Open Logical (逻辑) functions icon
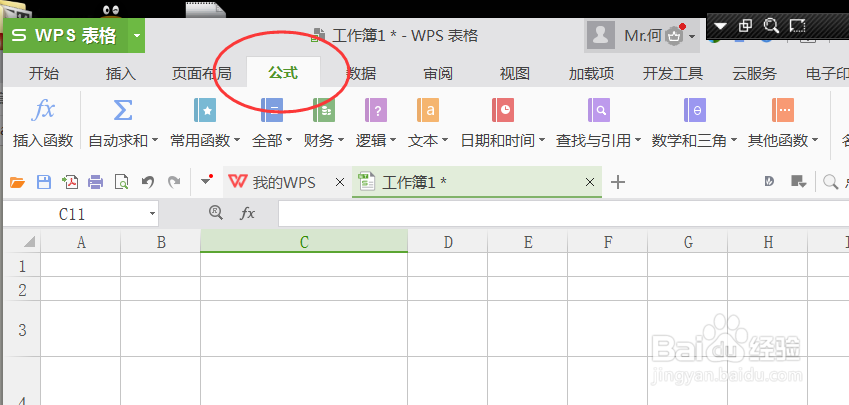 (x=376, y=110)
